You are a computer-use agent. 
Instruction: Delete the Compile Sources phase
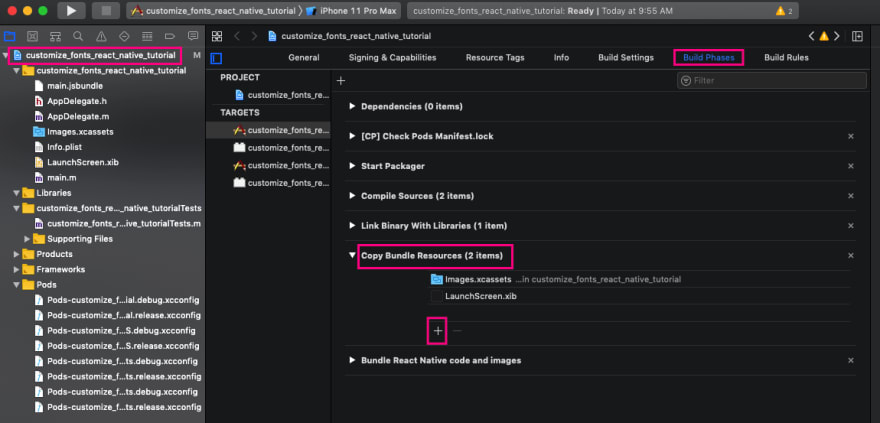pos(851,196)
